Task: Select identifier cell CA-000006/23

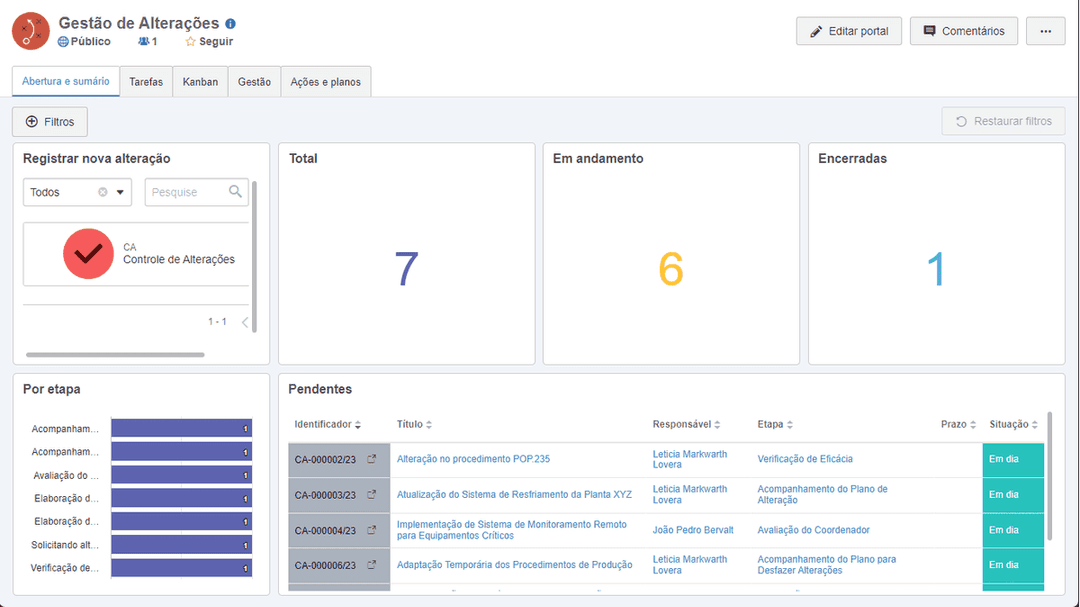Action: (x=339, y=566)
